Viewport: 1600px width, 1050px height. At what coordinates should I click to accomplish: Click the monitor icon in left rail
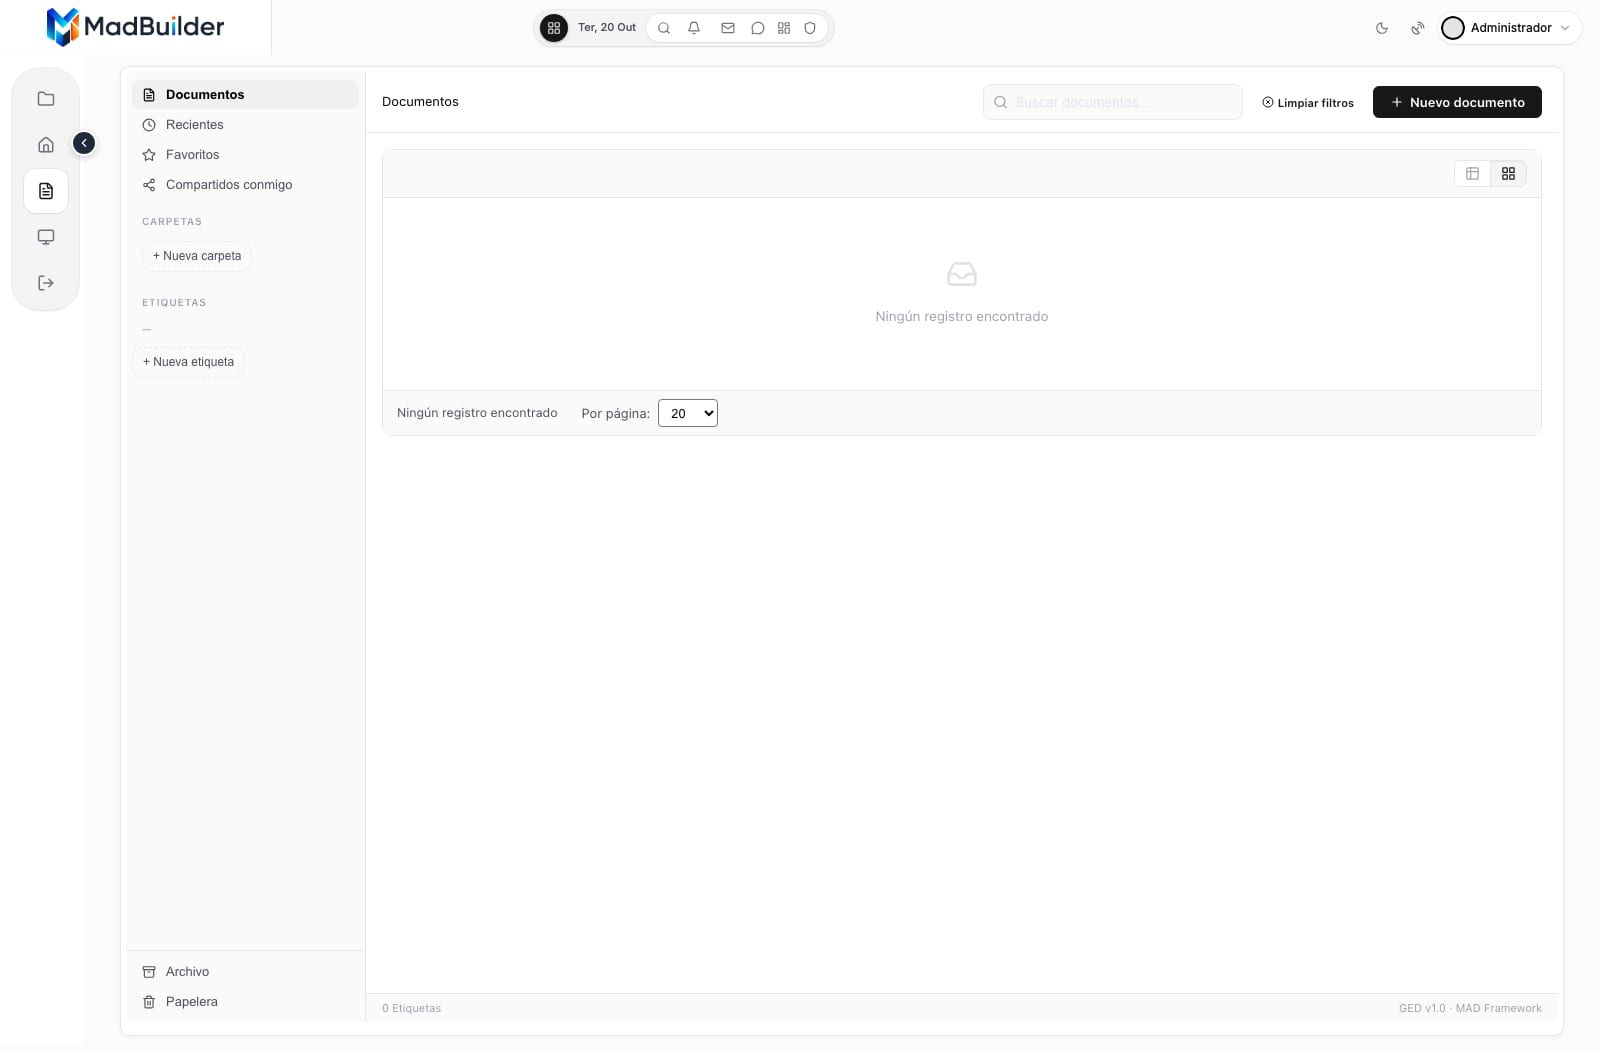tap(46, 237)
